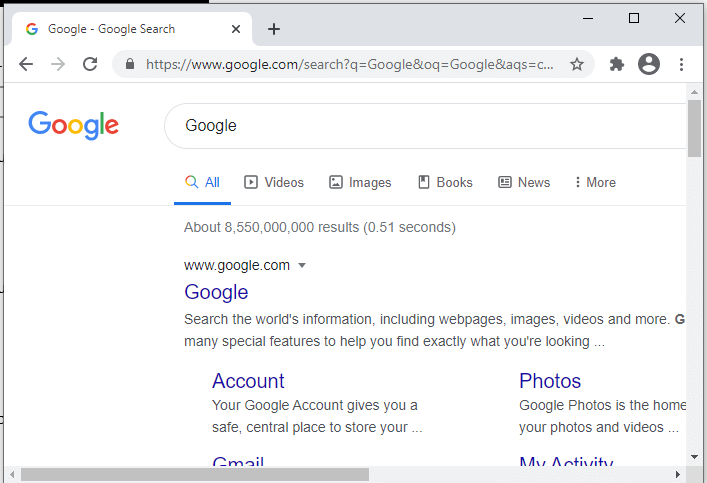Reload the page with the refresh icon
The width and height of the screenshot is (707, 483).
pos(90,64)
